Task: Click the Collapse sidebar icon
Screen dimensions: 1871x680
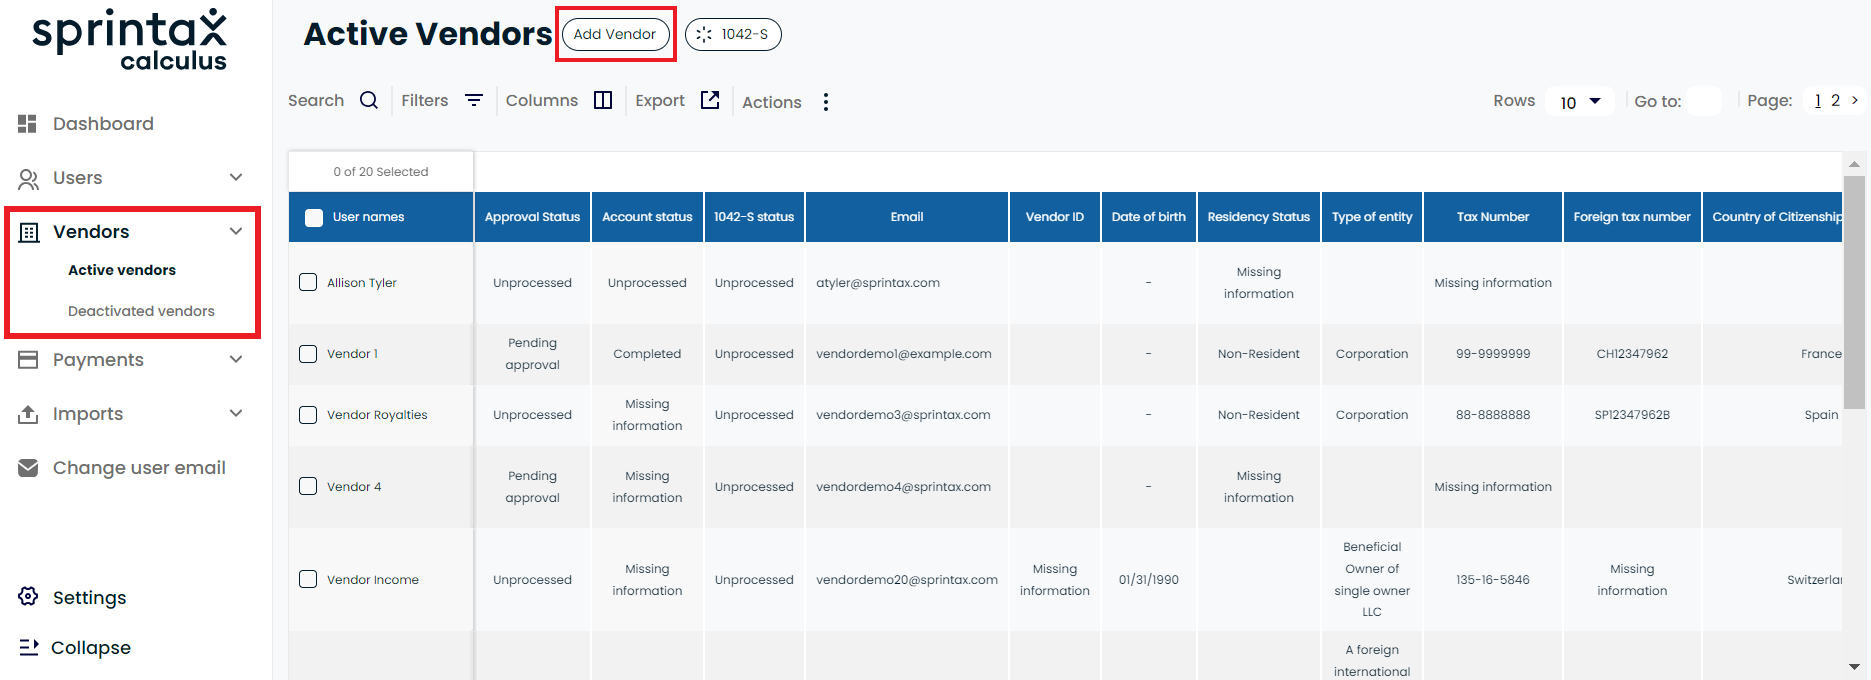Action: (29, 648)
